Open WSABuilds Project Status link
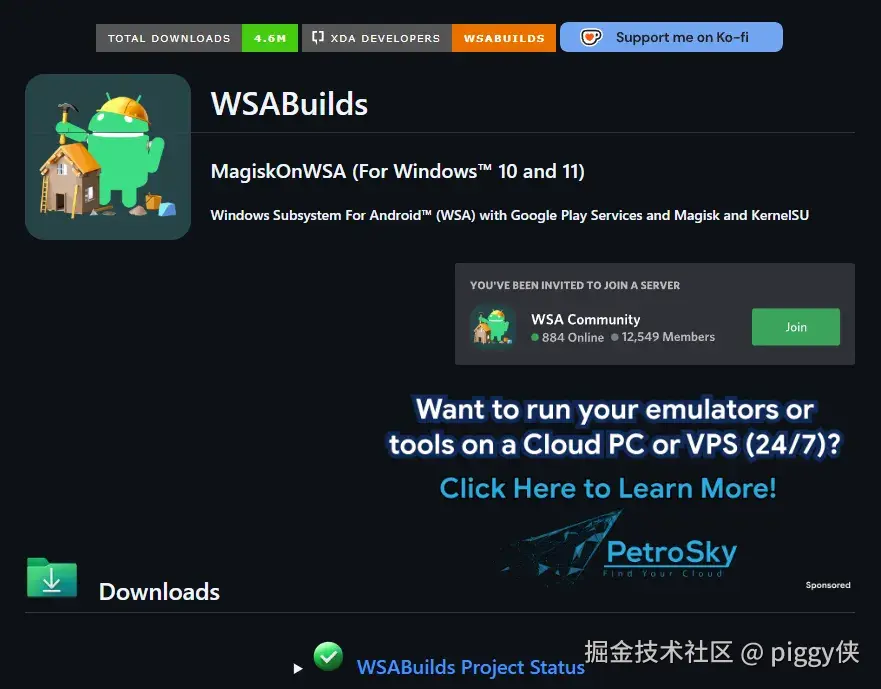The image size is (881, 689). pos(470,667)
